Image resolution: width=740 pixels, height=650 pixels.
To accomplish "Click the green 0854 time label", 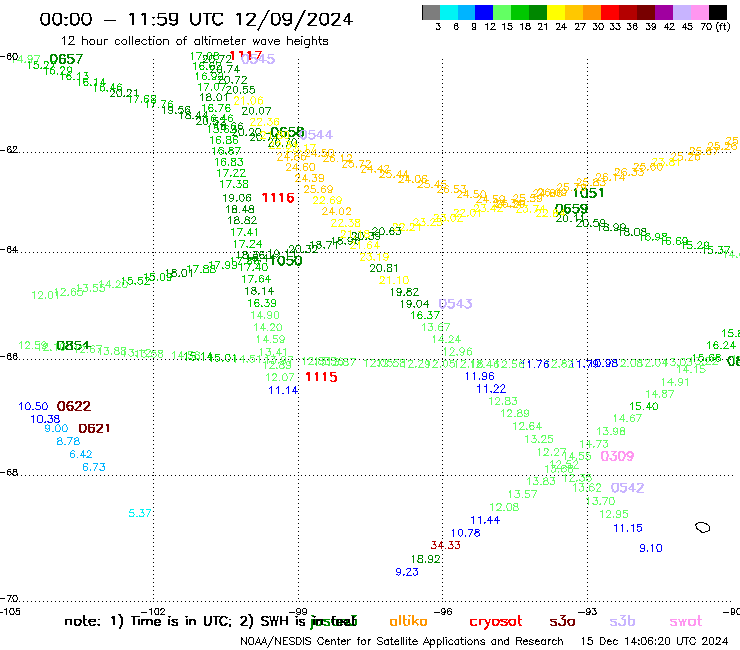I will pos(73,346).
